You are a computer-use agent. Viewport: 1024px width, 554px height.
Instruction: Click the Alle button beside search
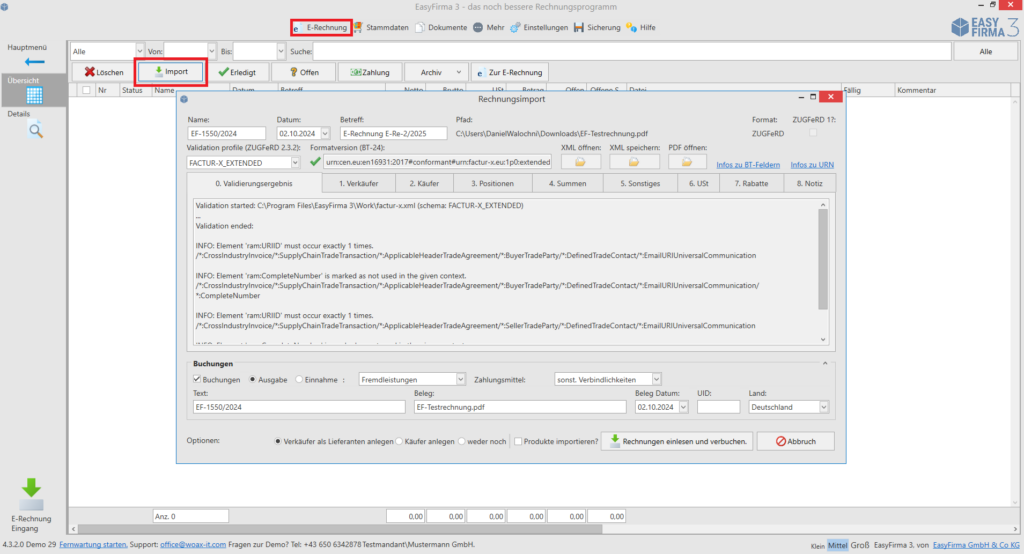point(985,51)
